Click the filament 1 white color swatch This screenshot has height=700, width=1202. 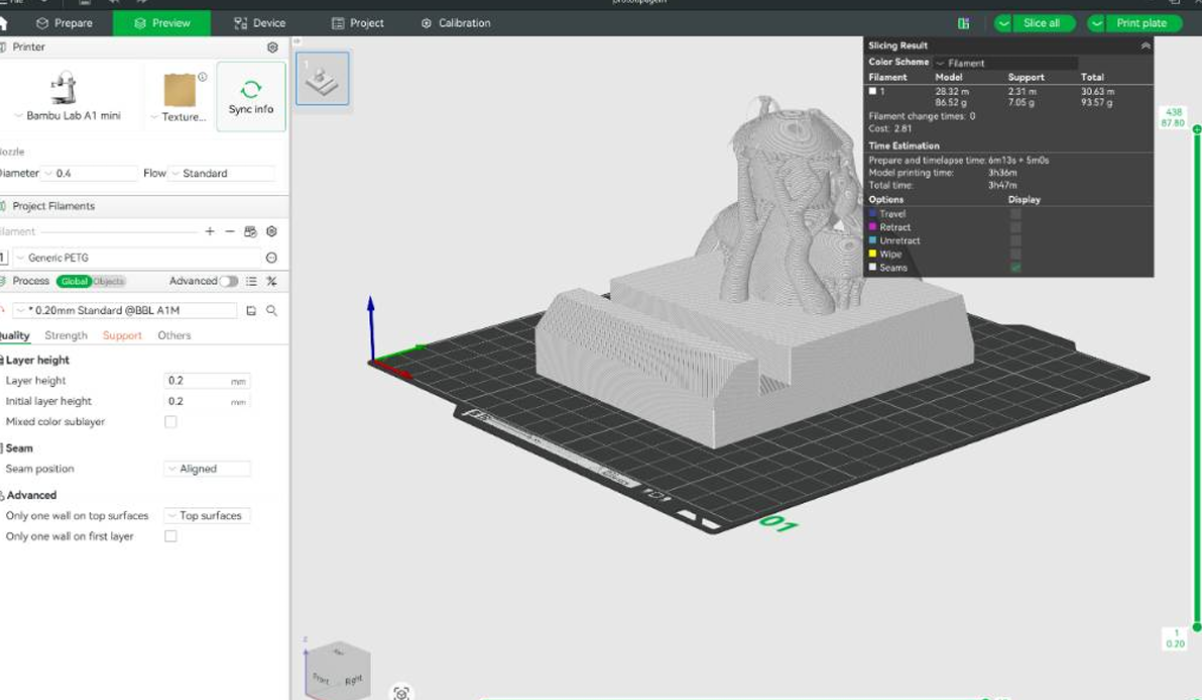coord(872,91)
